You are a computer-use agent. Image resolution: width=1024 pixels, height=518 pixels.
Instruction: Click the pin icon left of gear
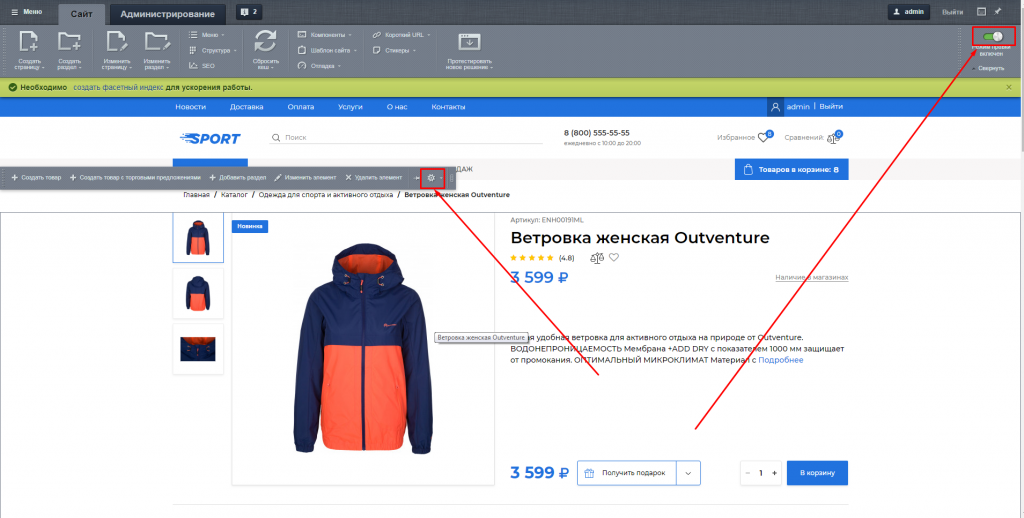tap(417, 178)
